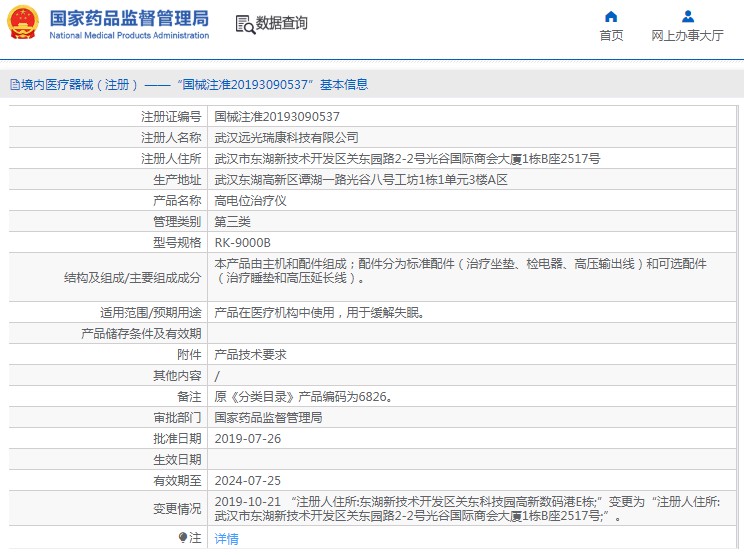Click the 产品名称 field label

point(177,201)
